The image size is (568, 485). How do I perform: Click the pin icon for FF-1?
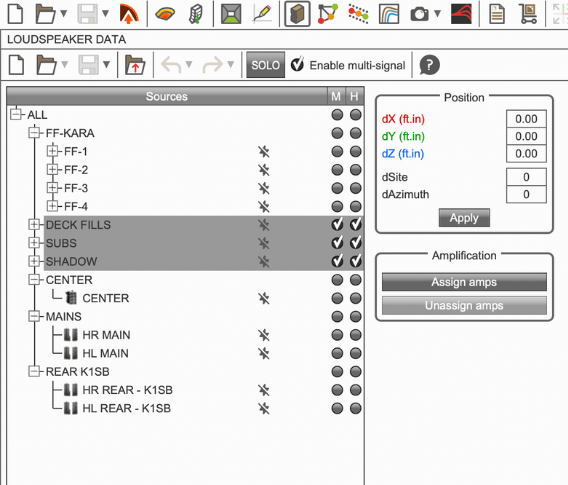click(264, 151)
